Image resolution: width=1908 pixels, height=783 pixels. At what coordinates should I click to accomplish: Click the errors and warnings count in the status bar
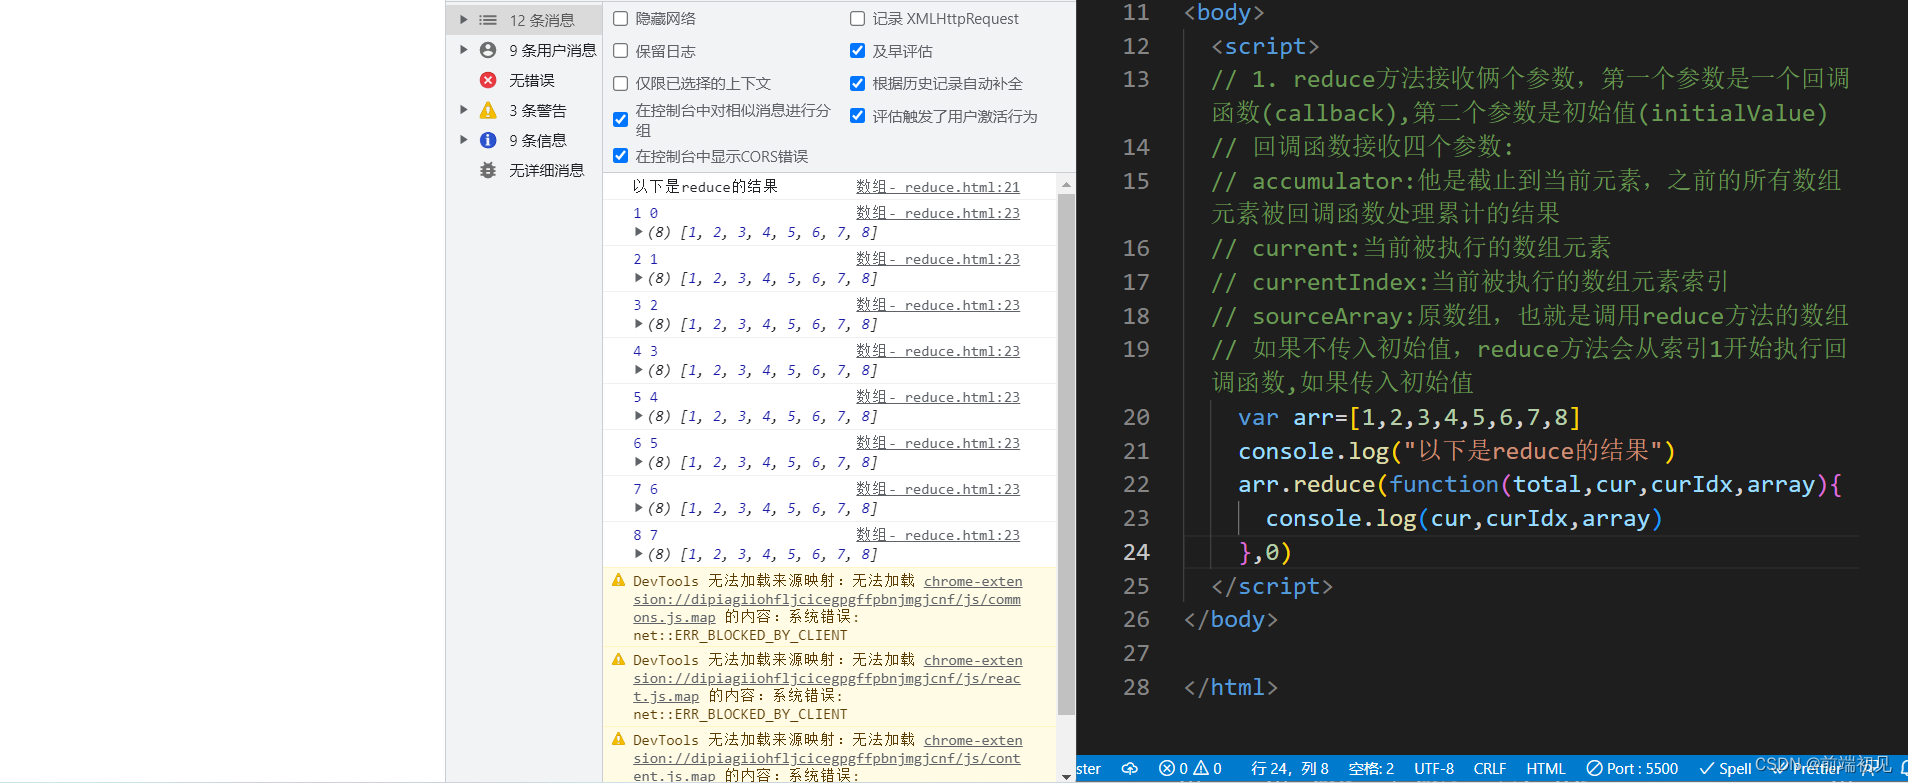click(x=1190, y=768)
